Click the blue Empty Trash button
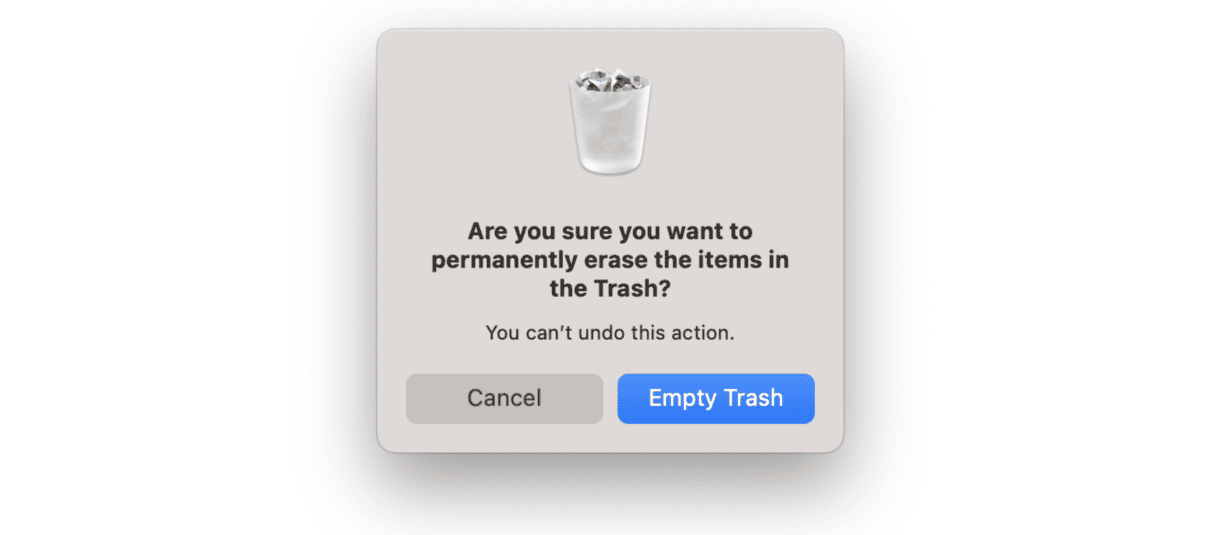1215x535 pixels. 716,398
